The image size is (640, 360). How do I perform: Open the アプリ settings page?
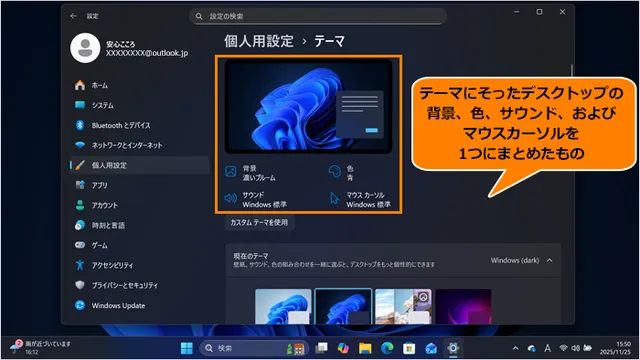(x=139, y=185)
